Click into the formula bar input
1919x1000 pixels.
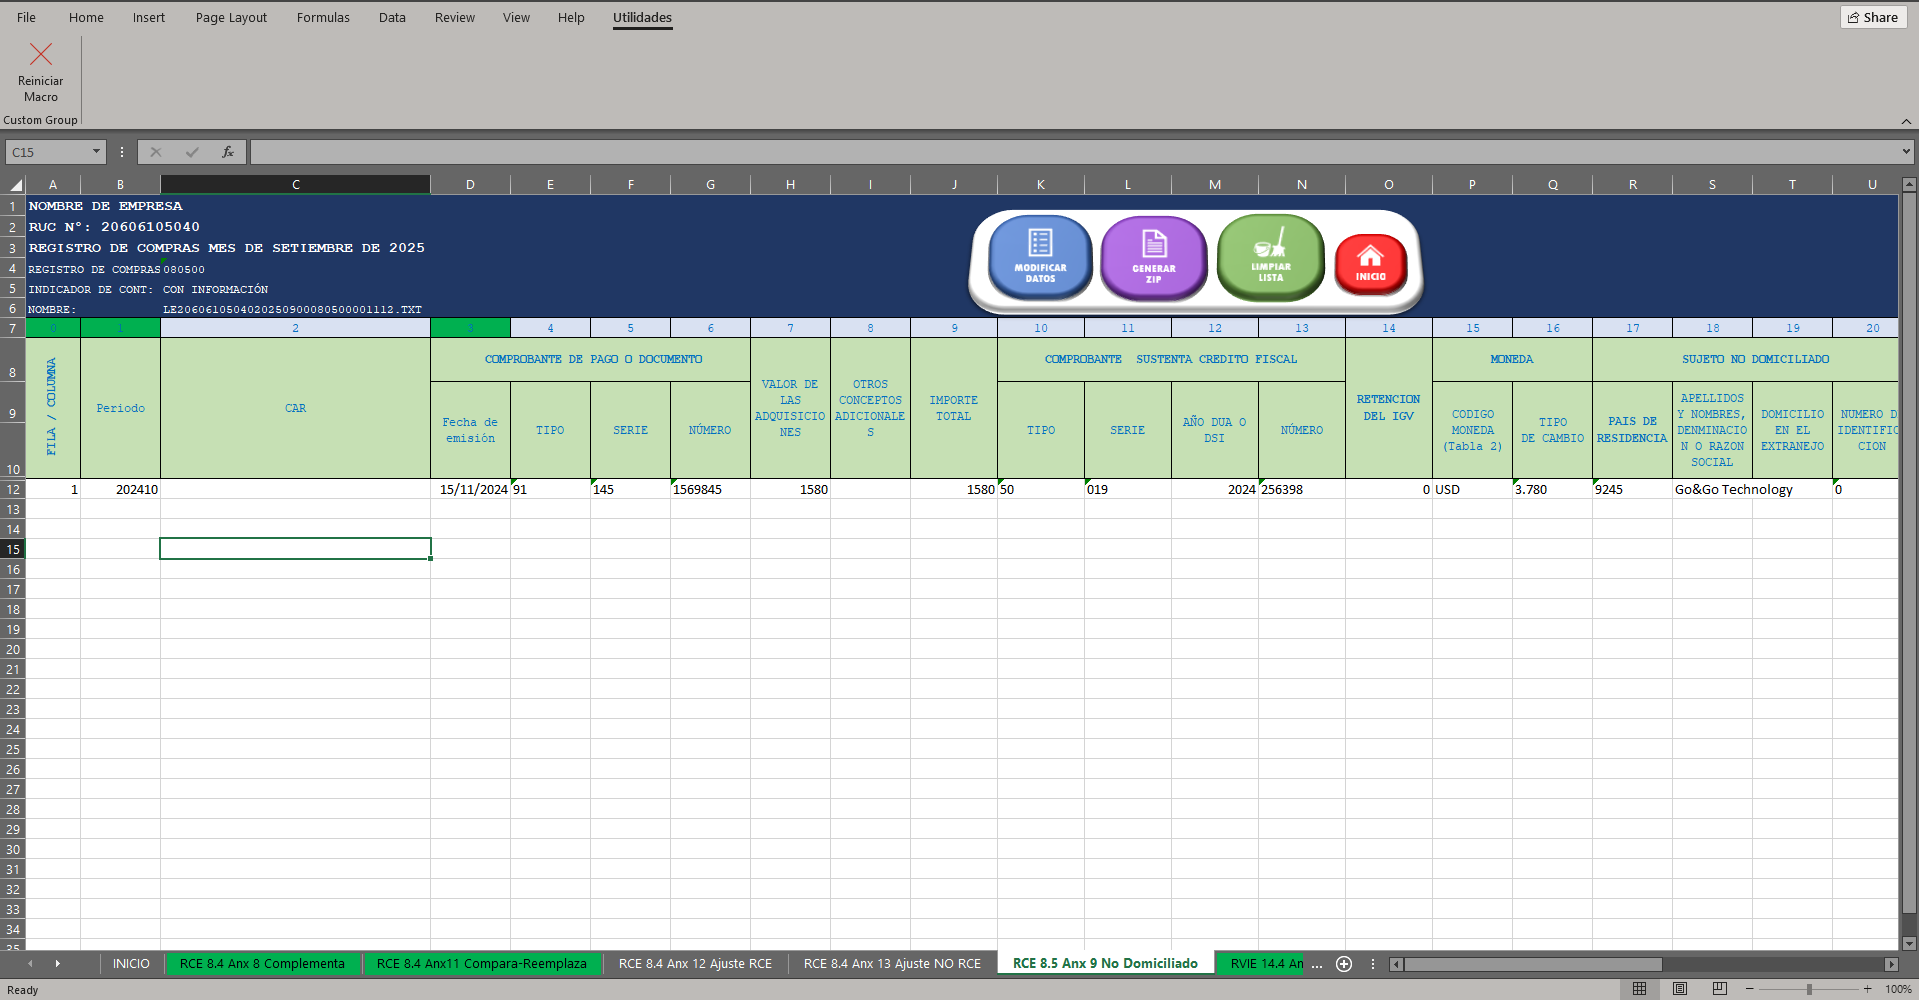coord(1073,152)
